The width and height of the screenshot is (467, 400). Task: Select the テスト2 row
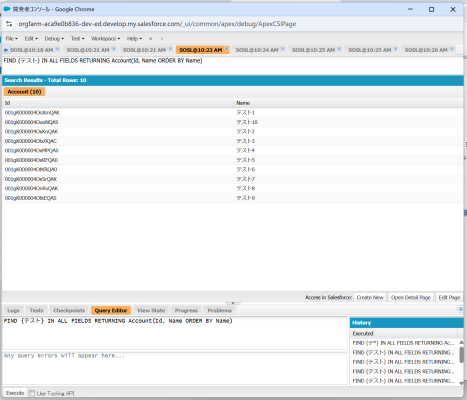[233, 132]
